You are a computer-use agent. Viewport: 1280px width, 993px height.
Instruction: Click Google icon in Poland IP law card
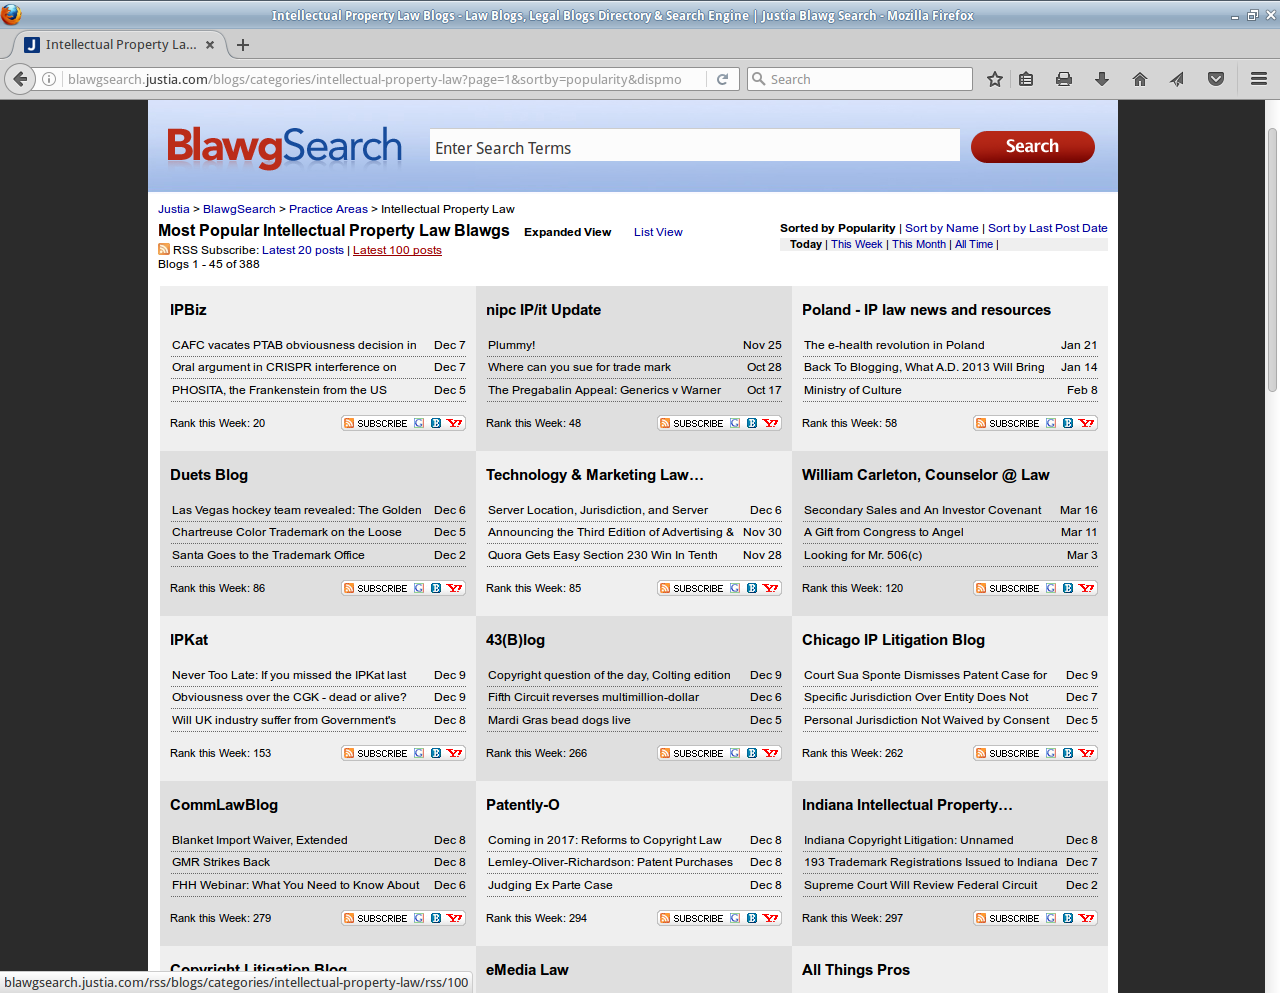click(x=1051, y=423)
